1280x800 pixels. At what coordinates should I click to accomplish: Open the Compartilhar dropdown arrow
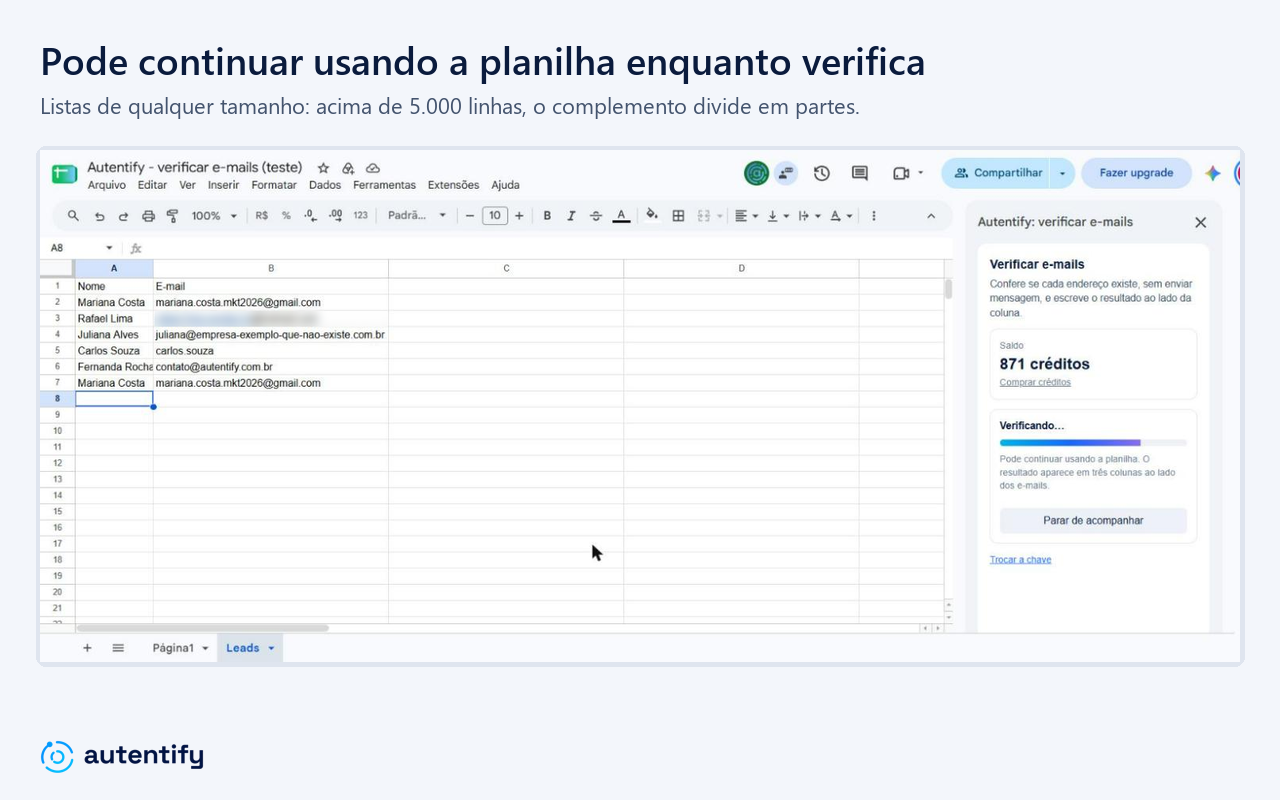1062,173
